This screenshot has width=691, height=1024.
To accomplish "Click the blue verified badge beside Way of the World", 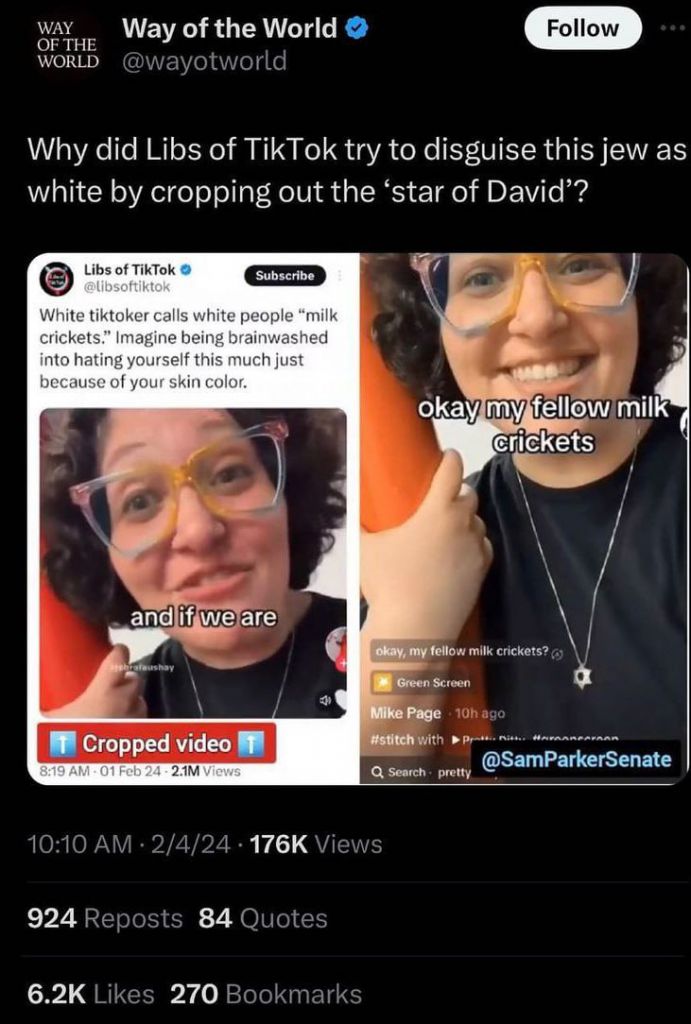I will click(x=357, y=28).
